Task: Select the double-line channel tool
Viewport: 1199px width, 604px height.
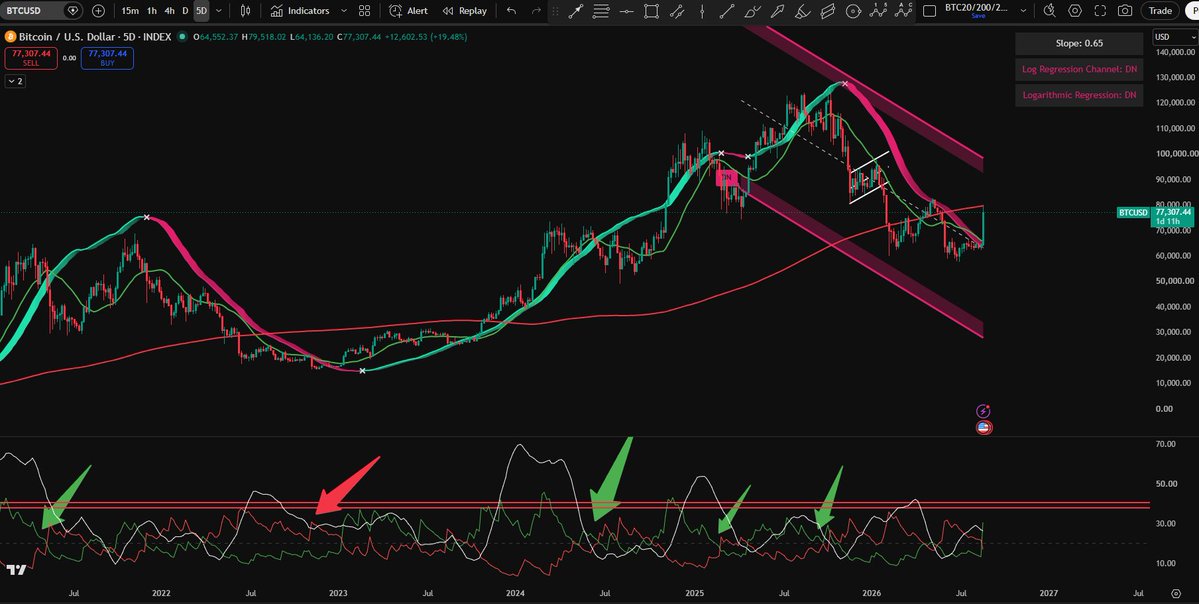Action: tap(676, 11)
